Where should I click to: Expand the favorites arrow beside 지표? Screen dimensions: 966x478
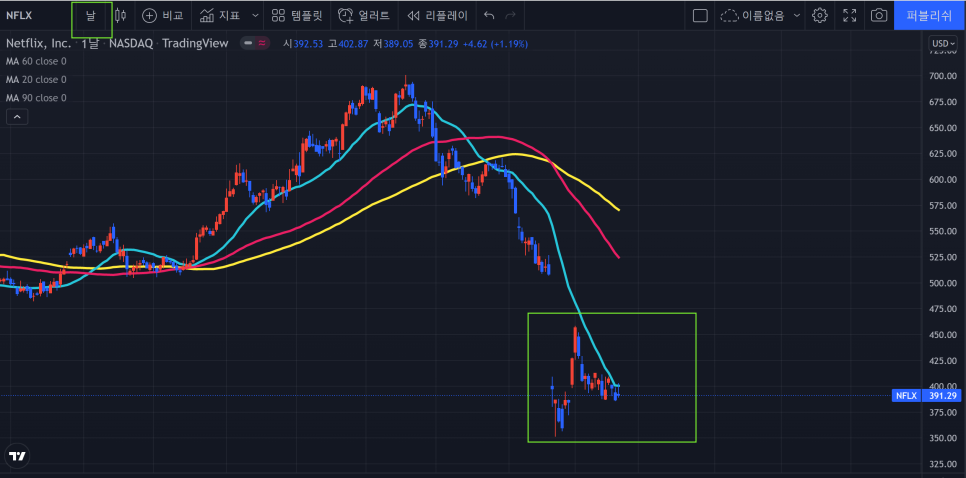click(255, 16)
